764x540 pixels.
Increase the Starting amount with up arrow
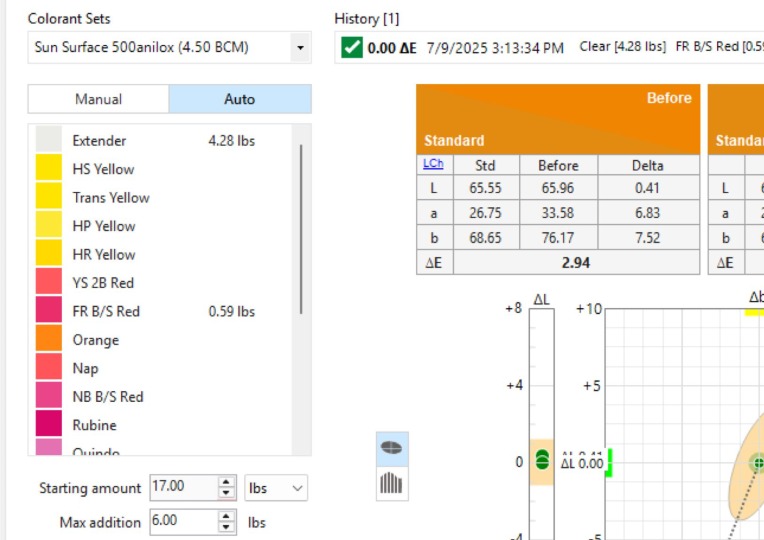tap(227, 483)
